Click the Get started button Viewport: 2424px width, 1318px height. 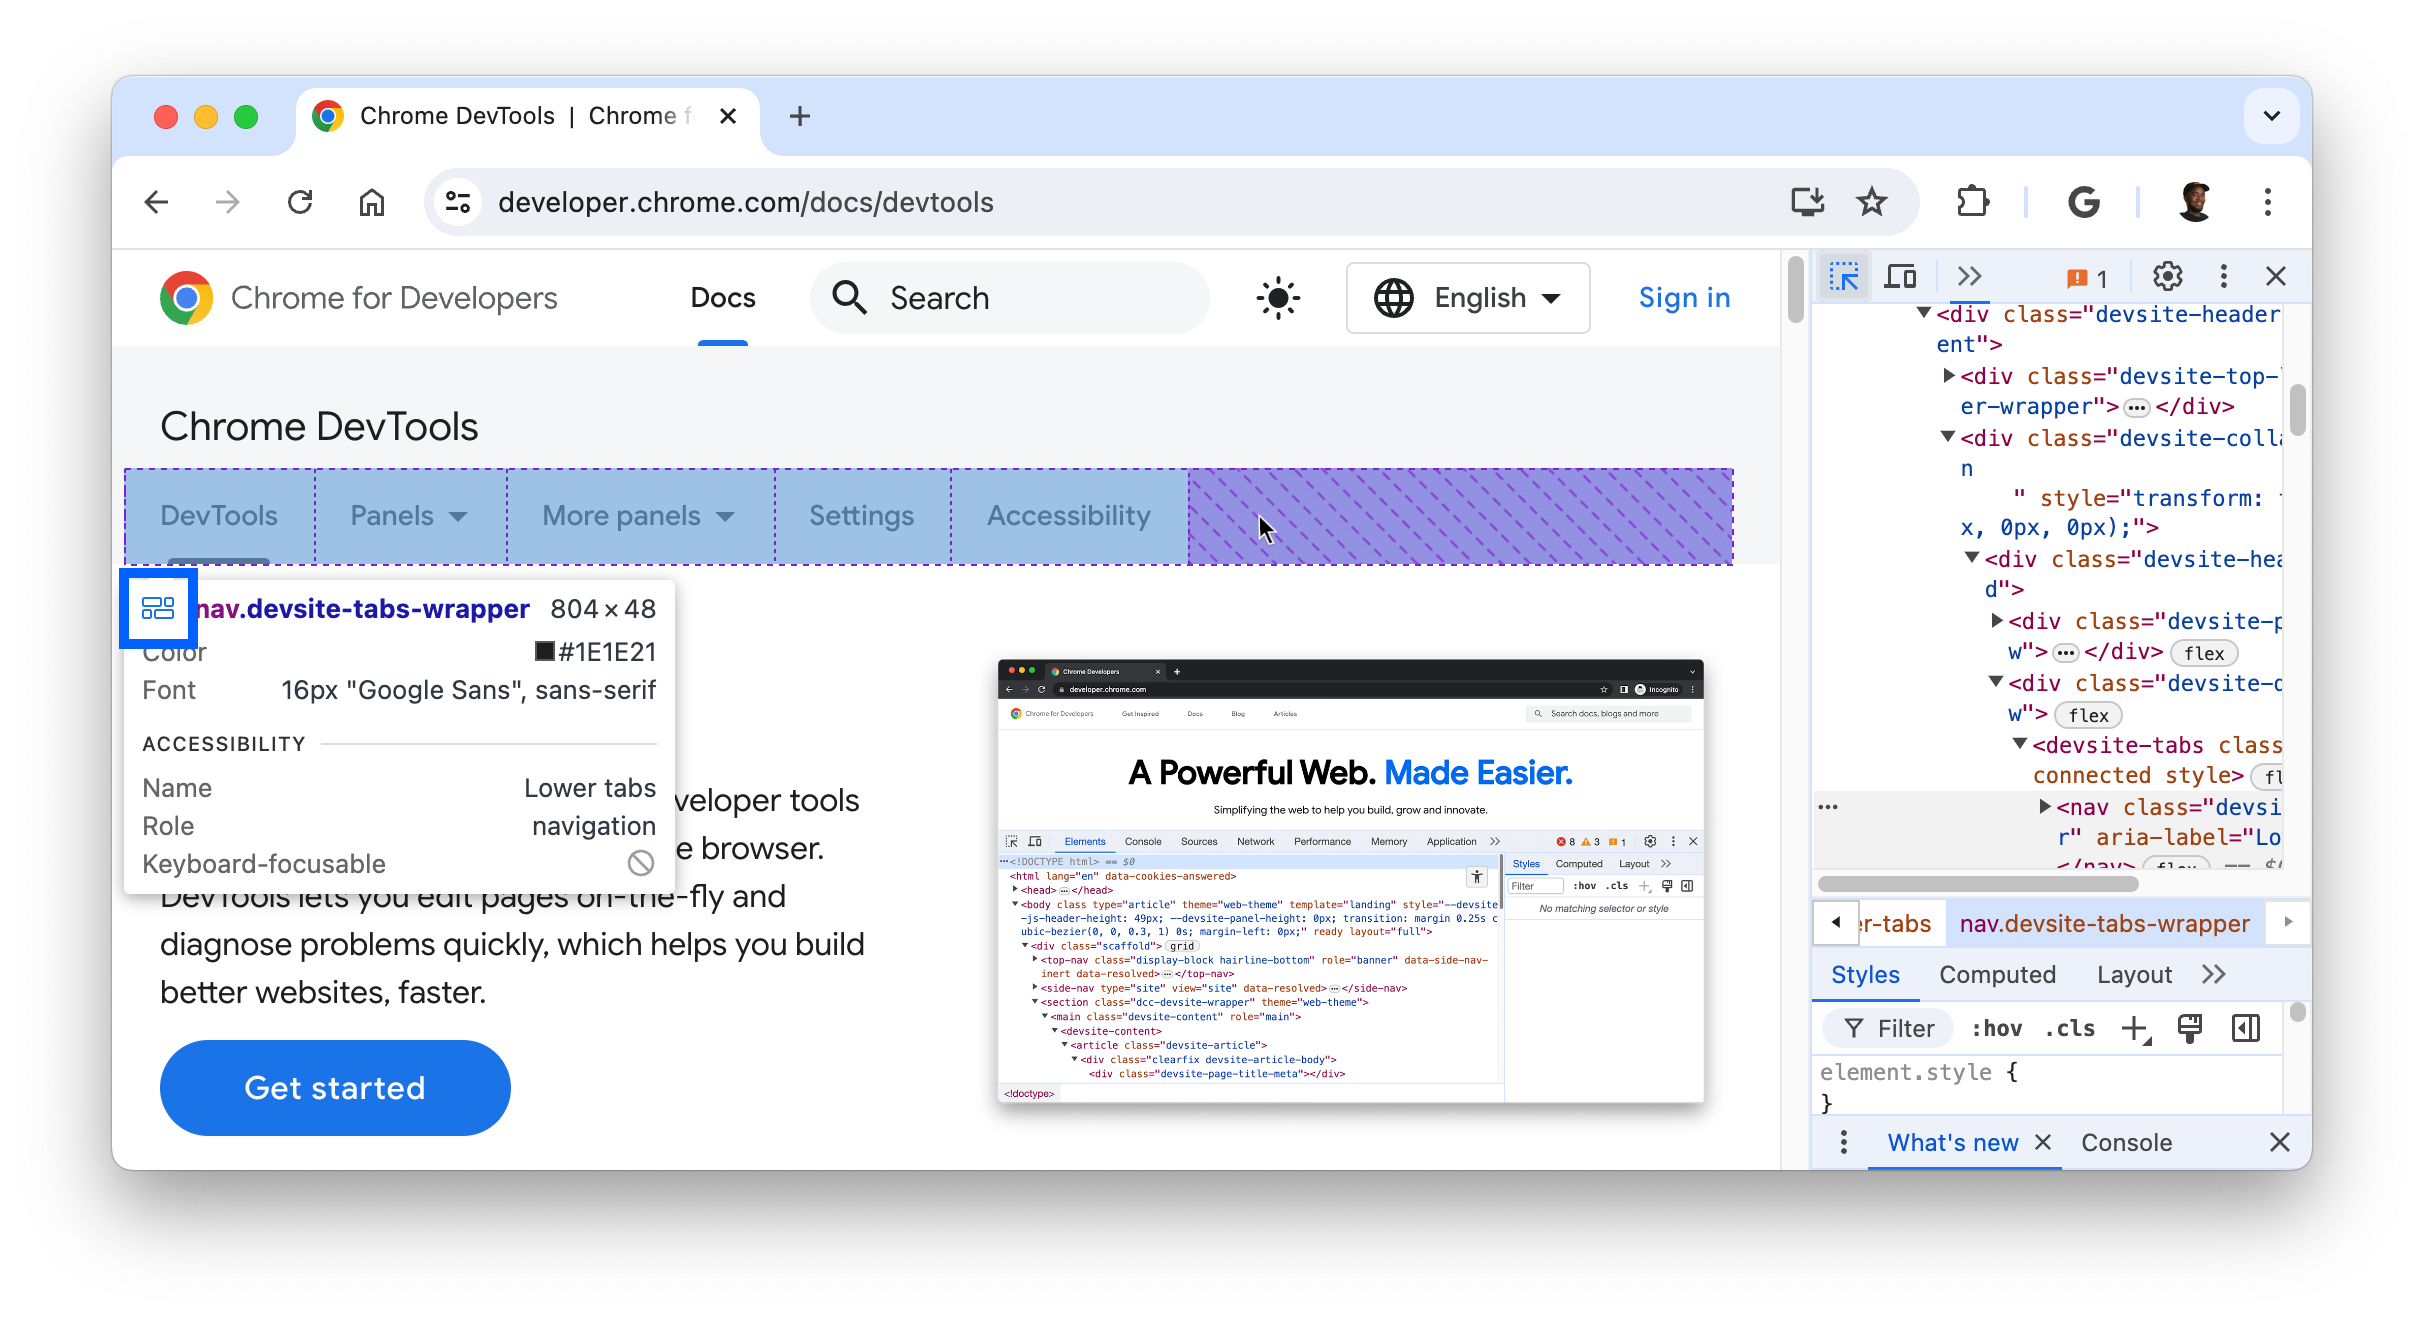[x=334, y=1088]
